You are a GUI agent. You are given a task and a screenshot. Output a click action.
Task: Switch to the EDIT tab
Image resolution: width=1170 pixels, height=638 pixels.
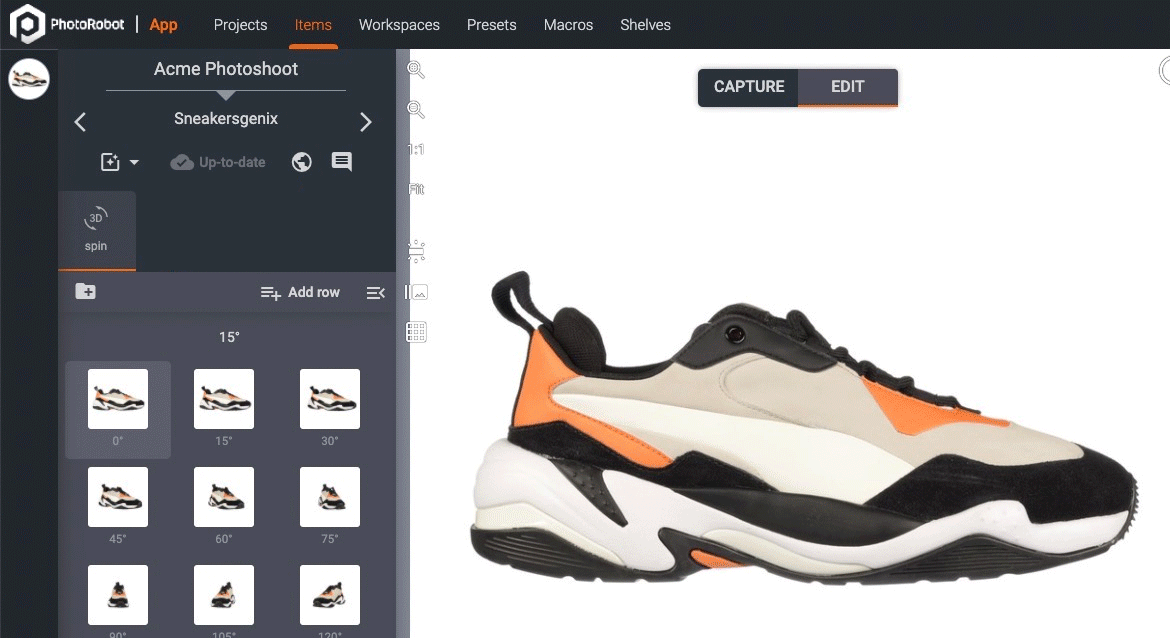pos(847,87)
